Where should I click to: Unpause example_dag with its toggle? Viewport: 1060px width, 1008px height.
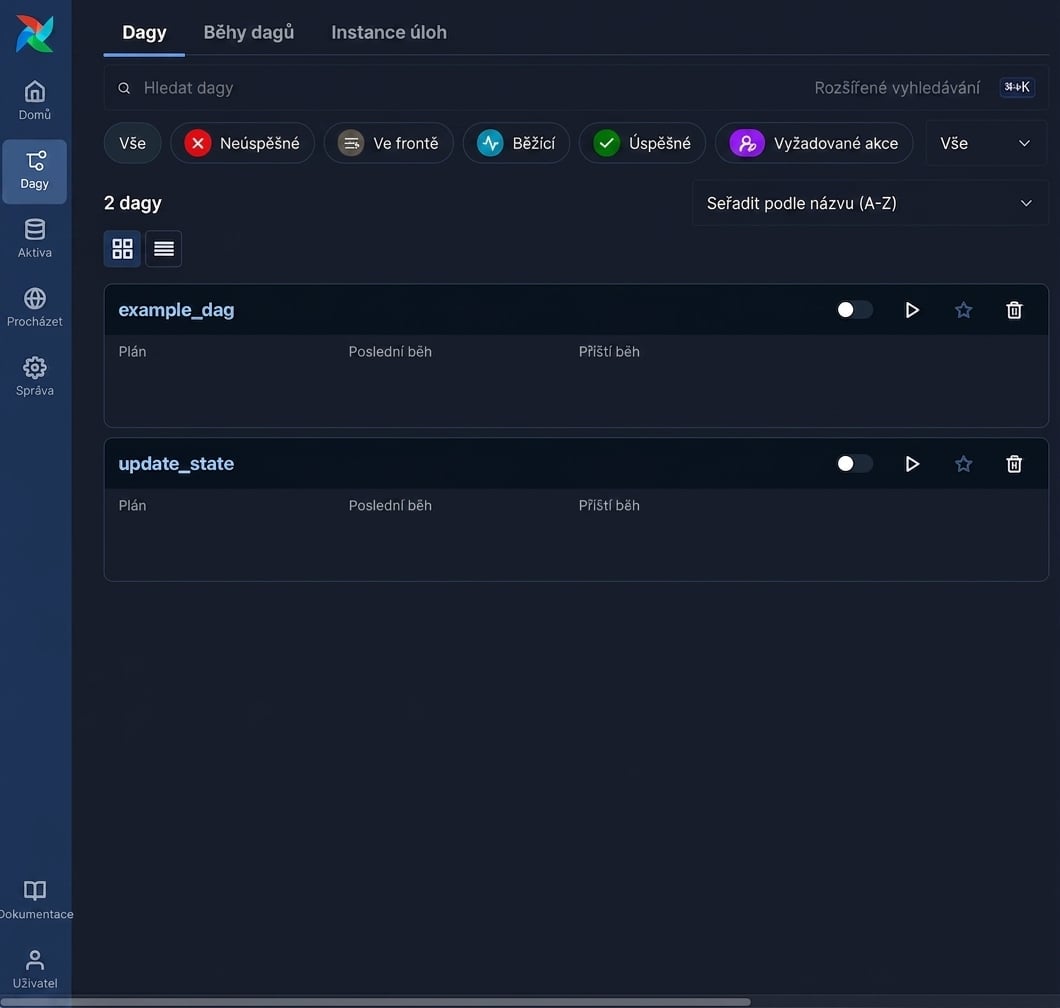point(854,310)
